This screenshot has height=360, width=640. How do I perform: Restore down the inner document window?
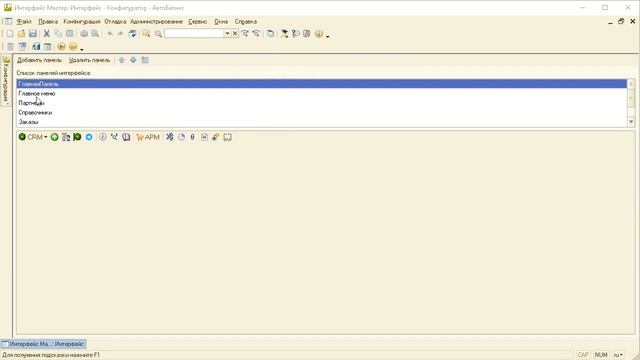[x=621, y=21]
